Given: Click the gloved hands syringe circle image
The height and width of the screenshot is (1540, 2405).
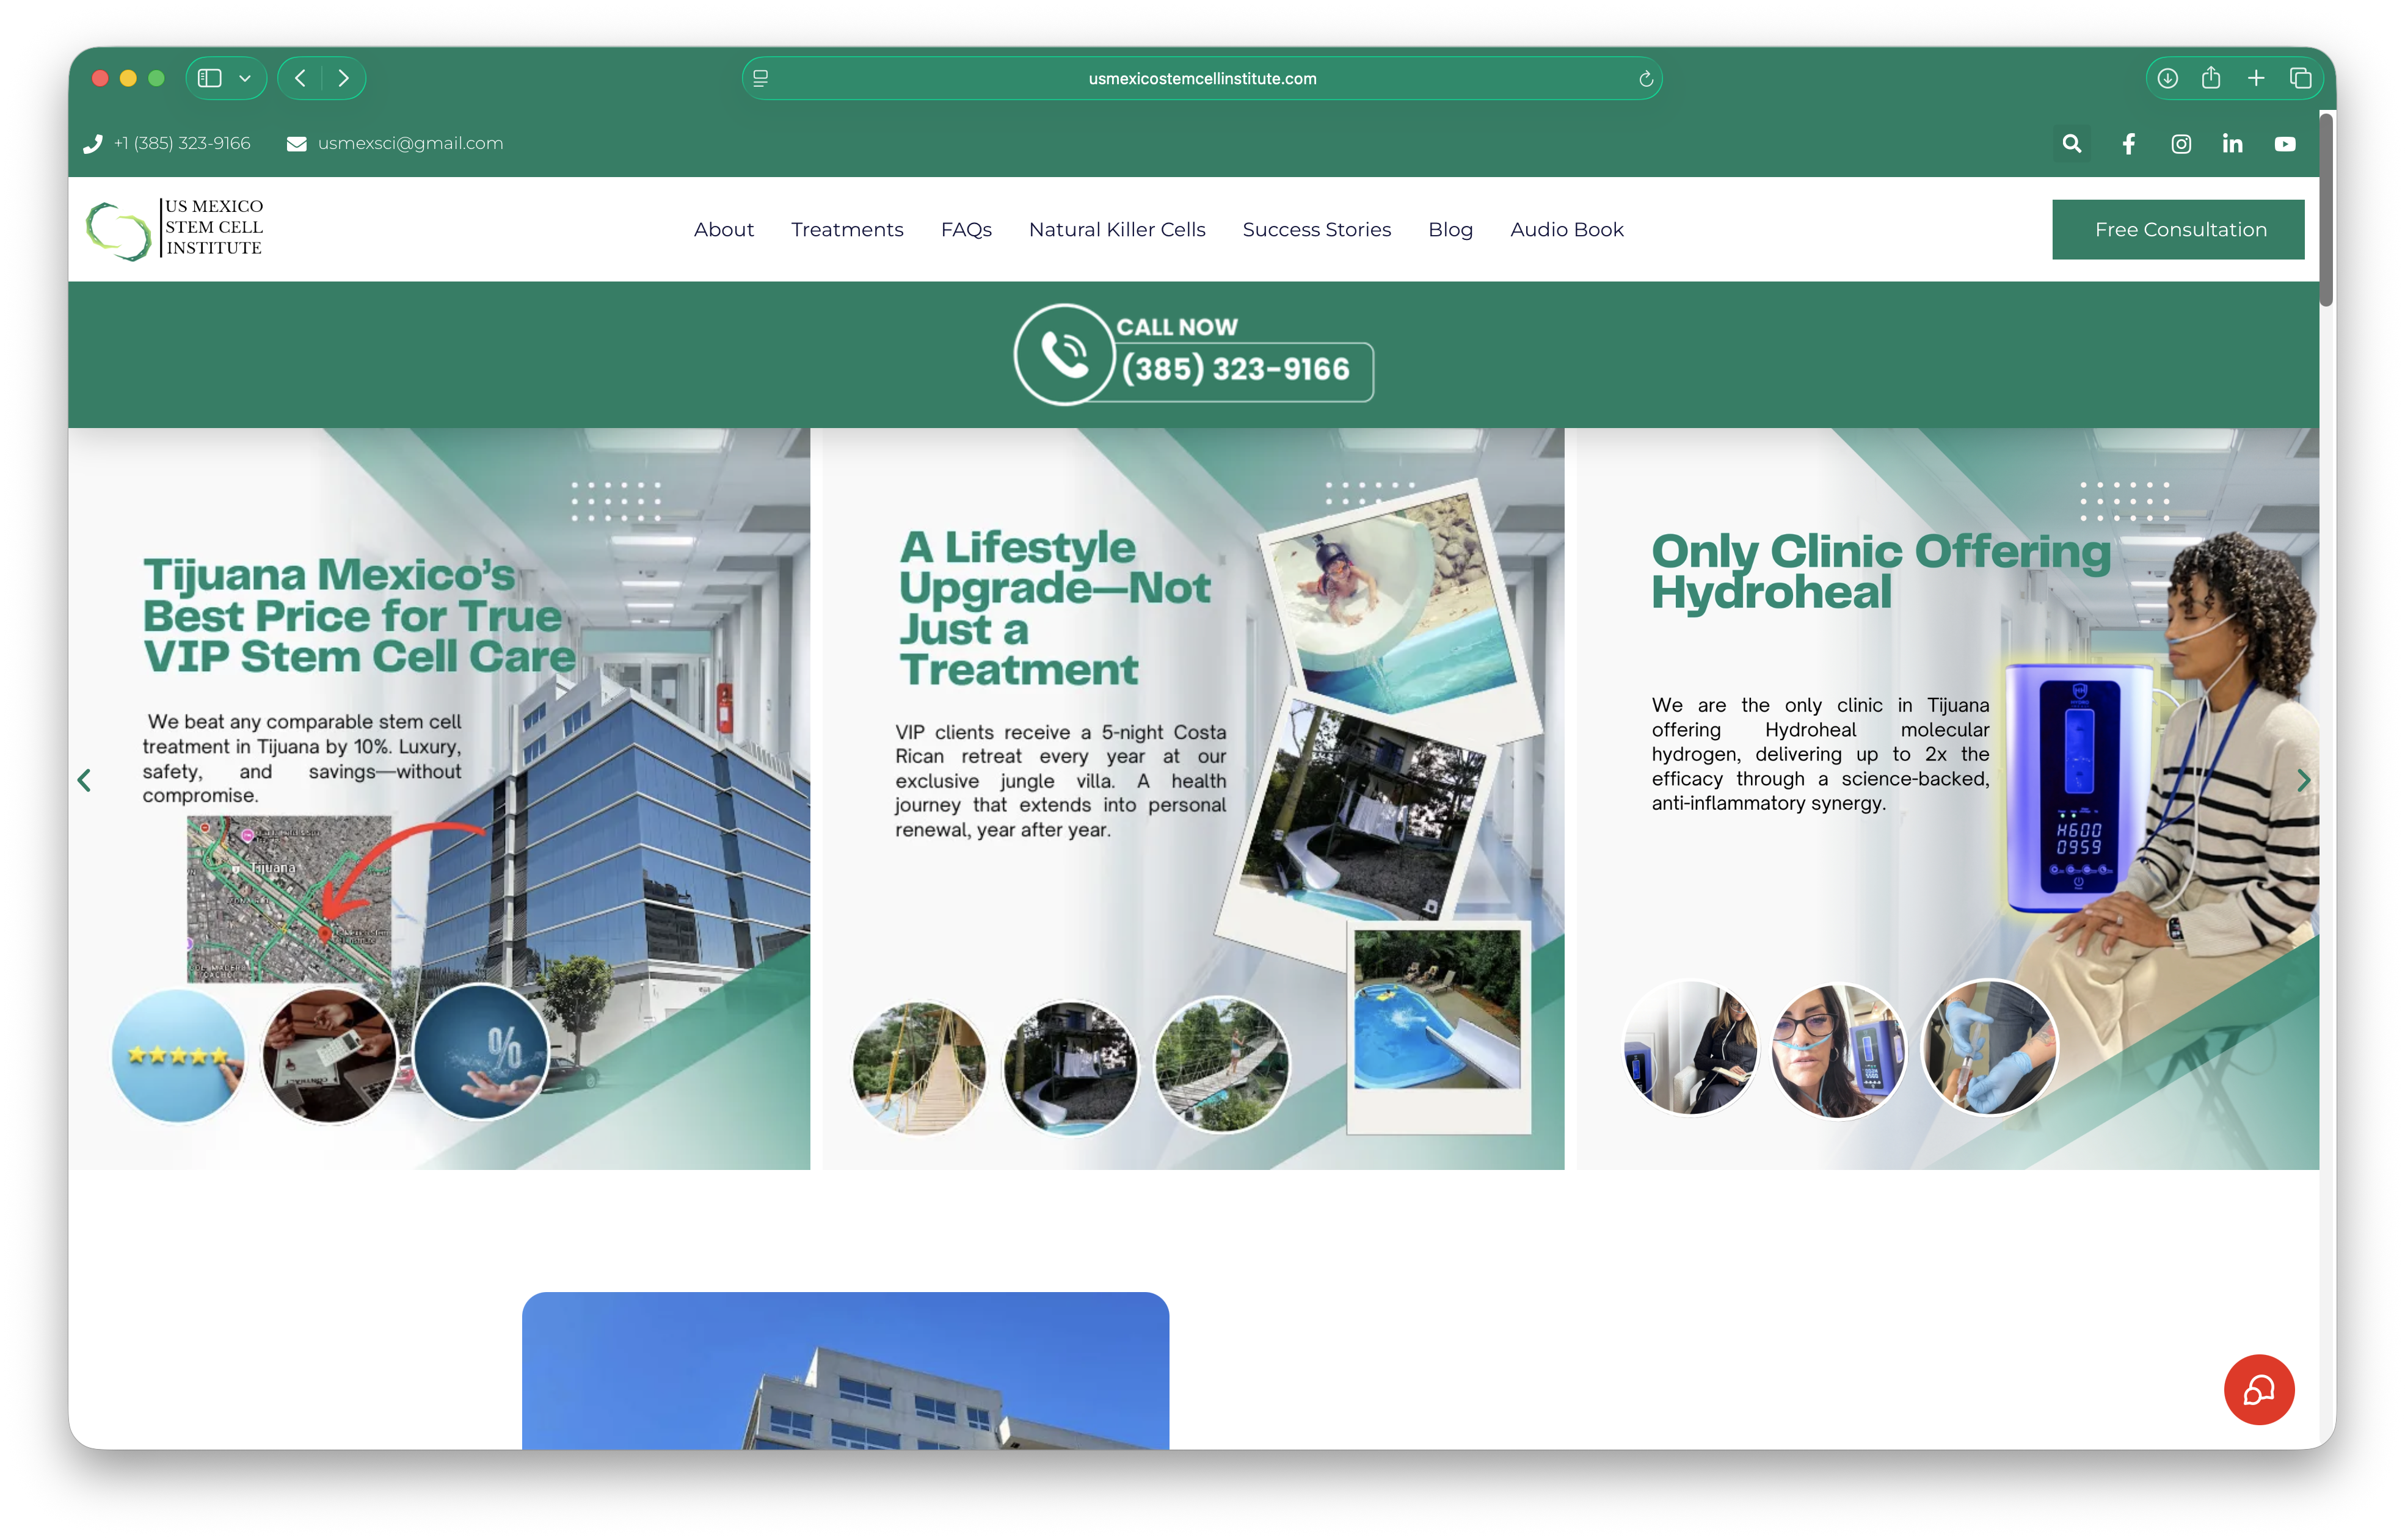Looking at the screenshot, I should point(1989,1046).
